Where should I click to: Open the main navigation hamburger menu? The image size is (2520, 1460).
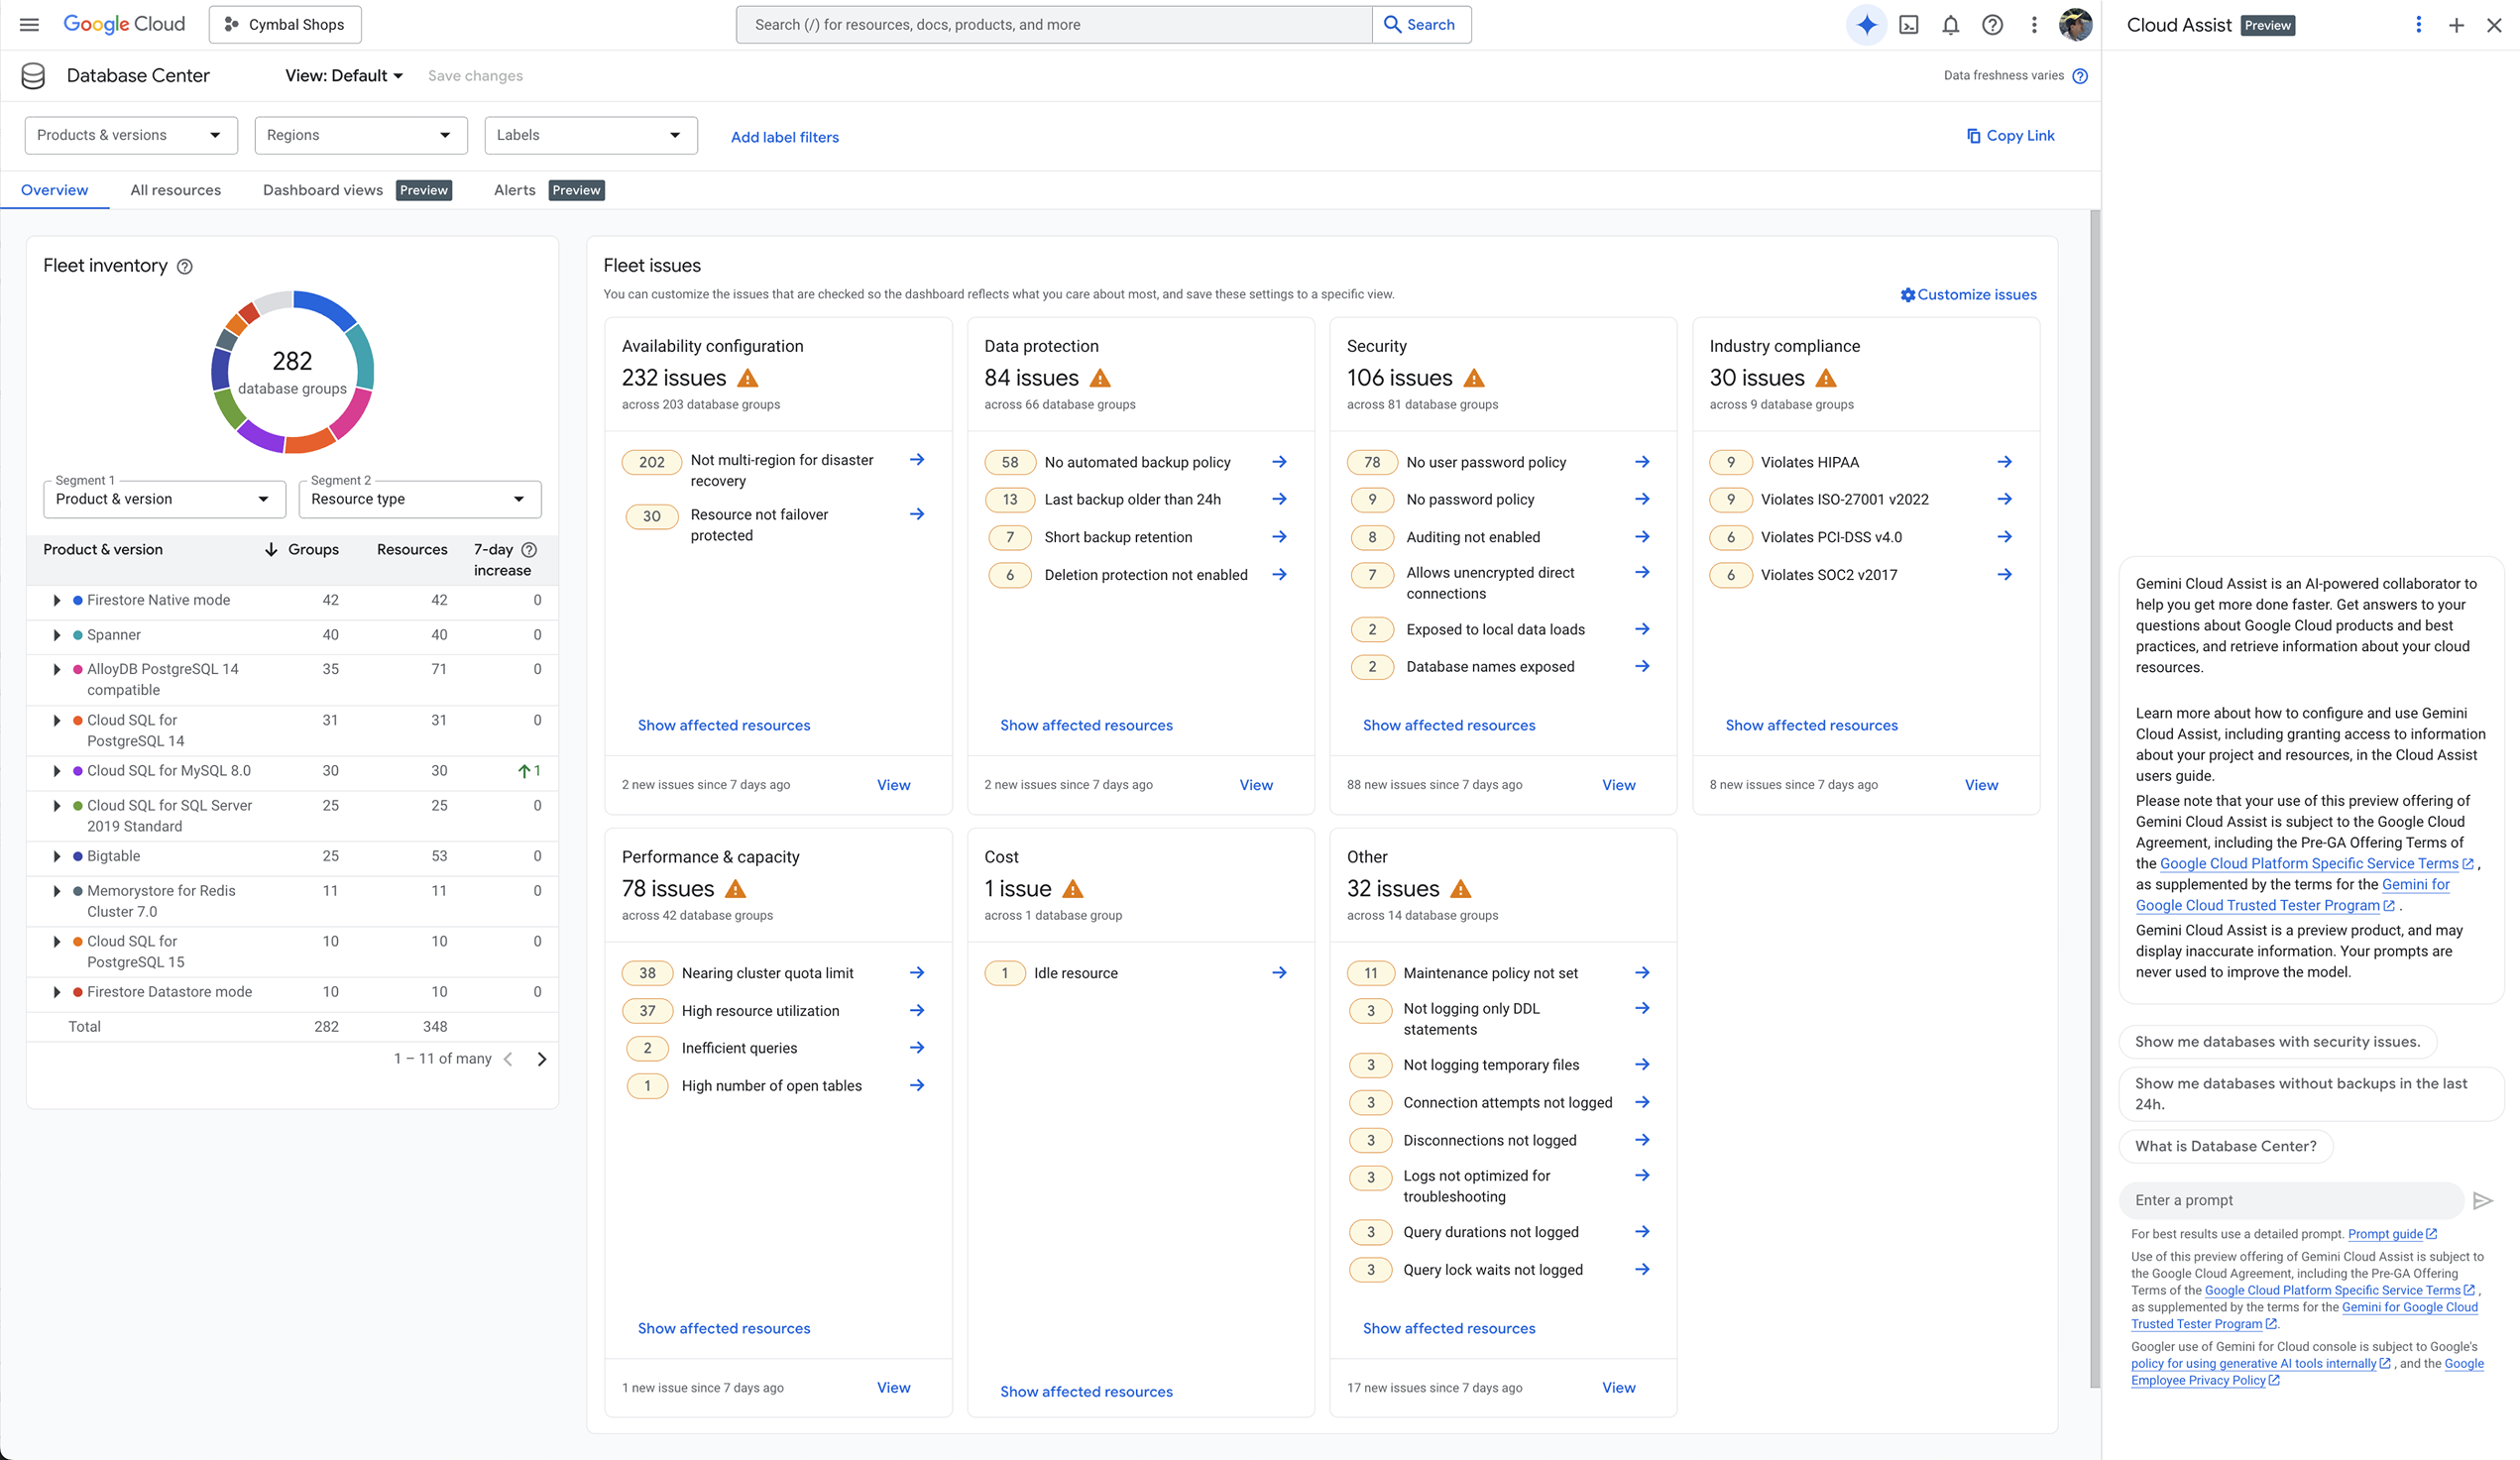[x=29, y=25]
